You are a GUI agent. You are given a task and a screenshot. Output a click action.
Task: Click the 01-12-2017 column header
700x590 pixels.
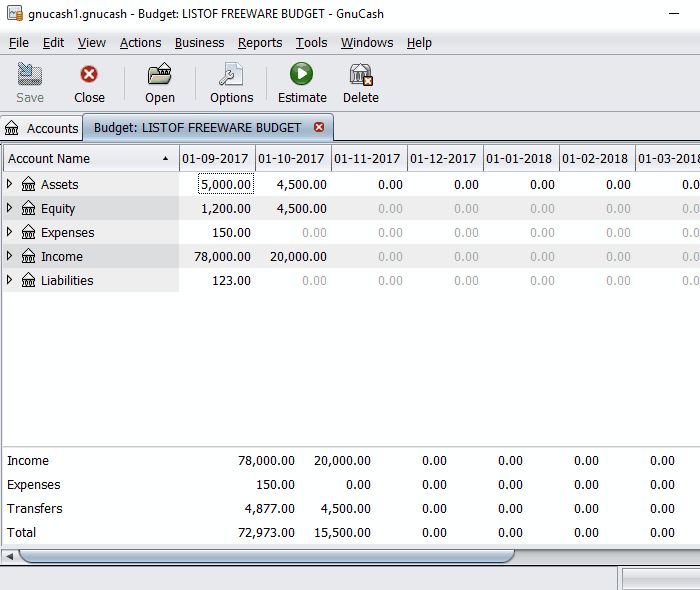(445, 158)
